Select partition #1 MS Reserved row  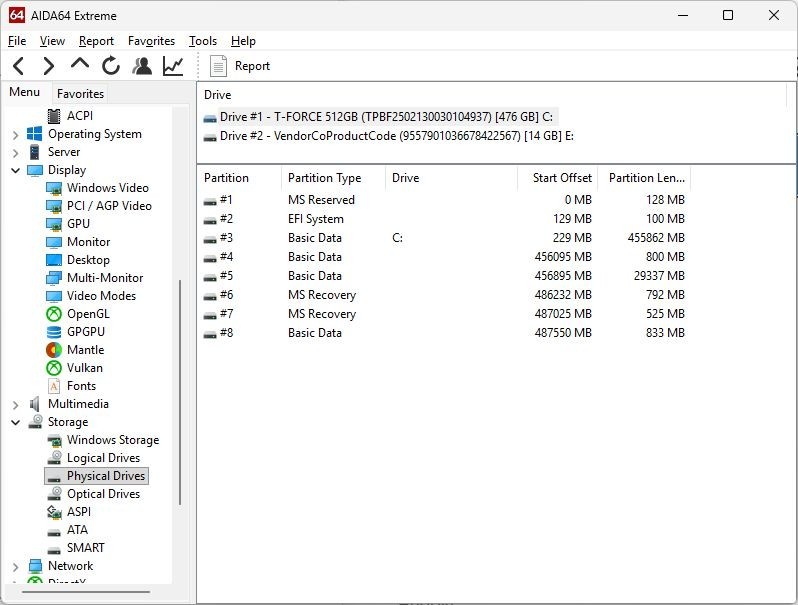coord(444,200)
